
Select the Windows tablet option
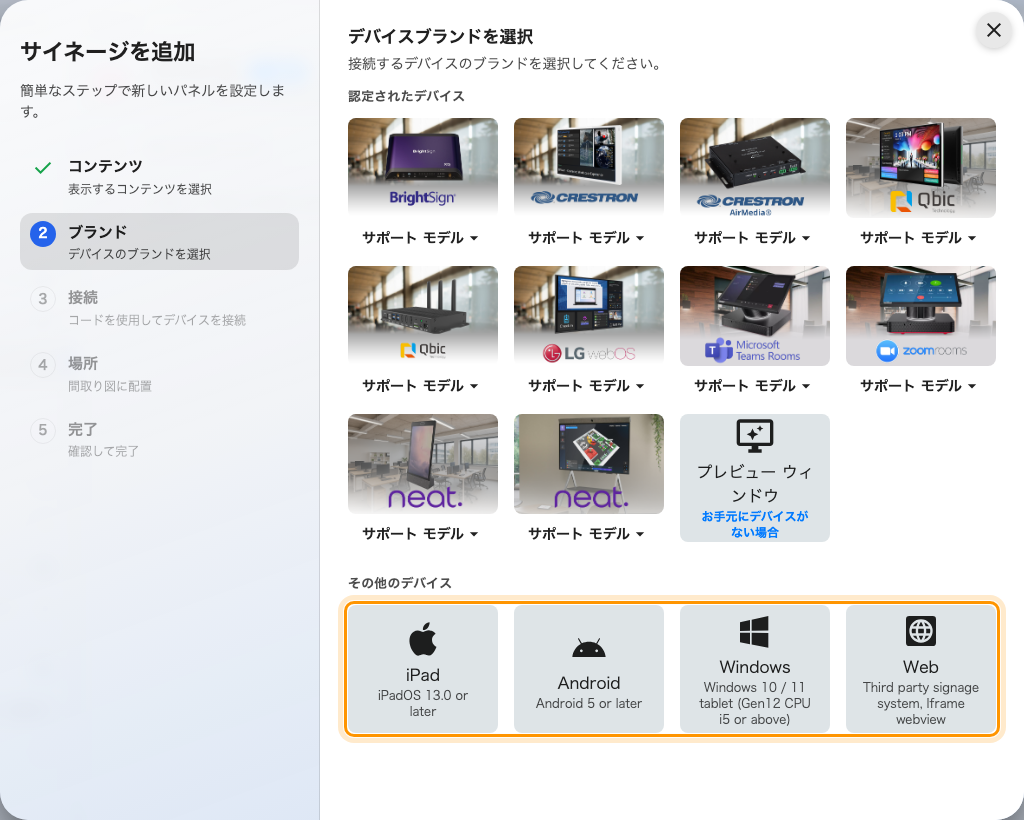point(754,669)
